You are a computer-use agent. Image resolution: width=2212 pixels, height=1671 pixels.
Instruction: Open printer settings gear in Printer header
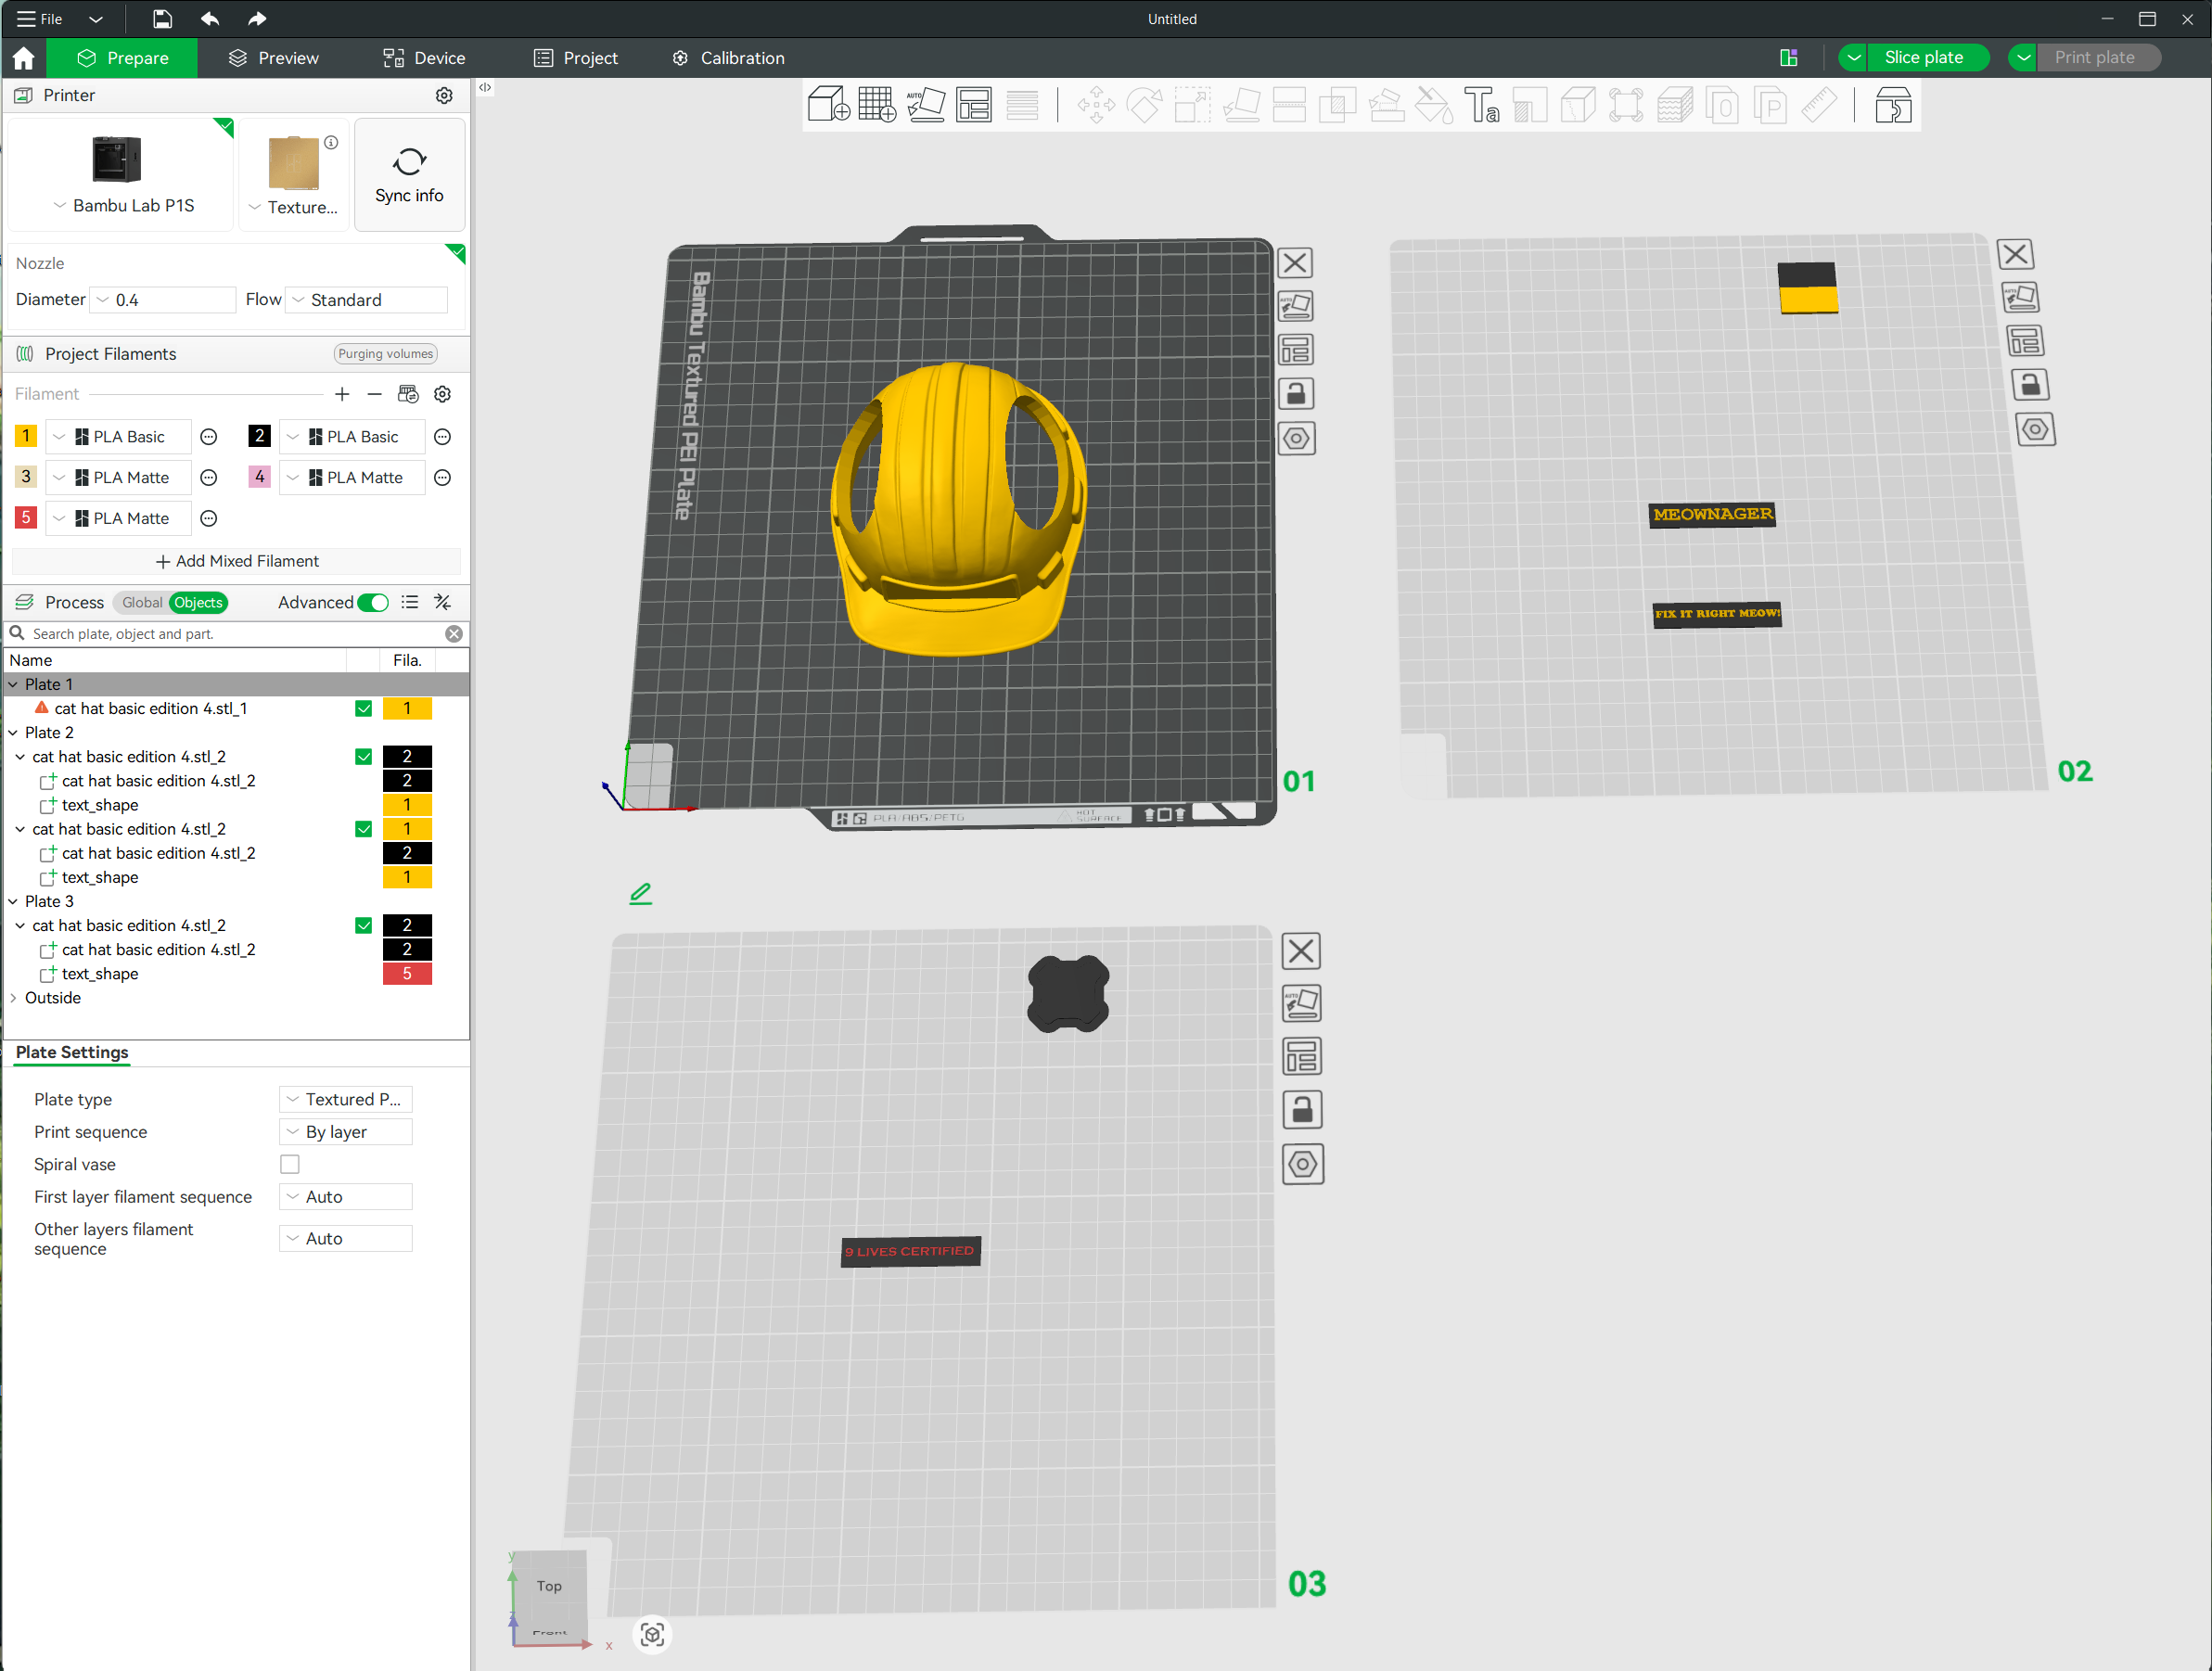pos(444,95)
